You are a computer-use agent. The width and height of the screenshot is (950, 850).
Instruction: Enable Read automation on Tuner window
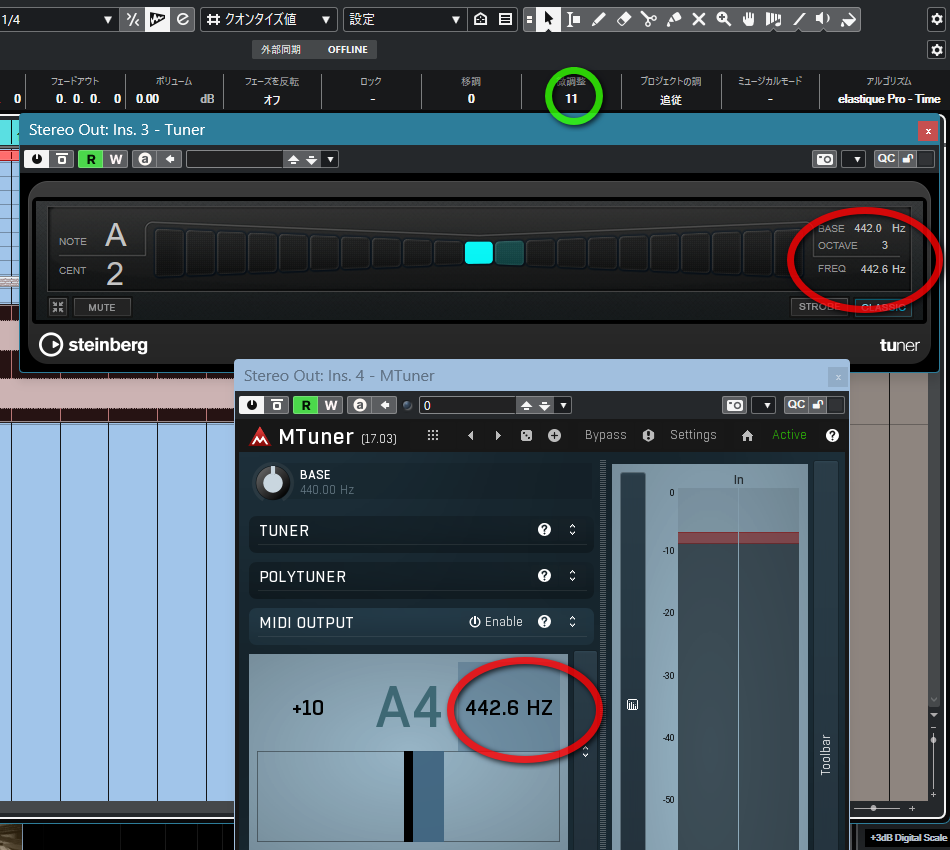tap(91, 159)
